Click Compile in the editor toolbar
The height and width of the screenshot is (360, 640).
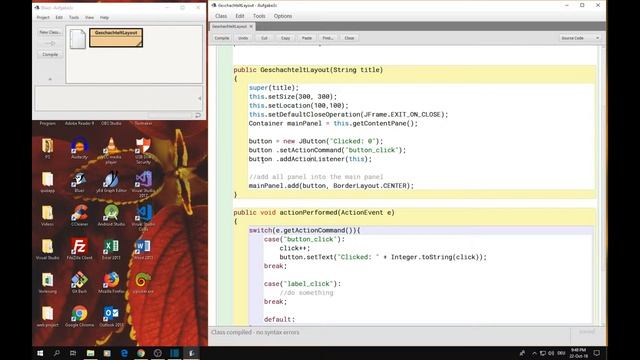[222, 38]
